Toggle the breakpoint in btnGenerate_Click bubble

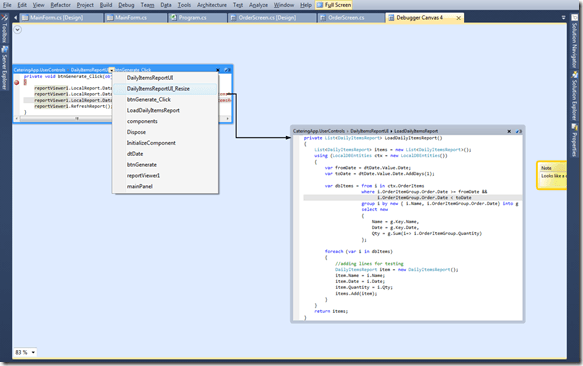(17, 82)
